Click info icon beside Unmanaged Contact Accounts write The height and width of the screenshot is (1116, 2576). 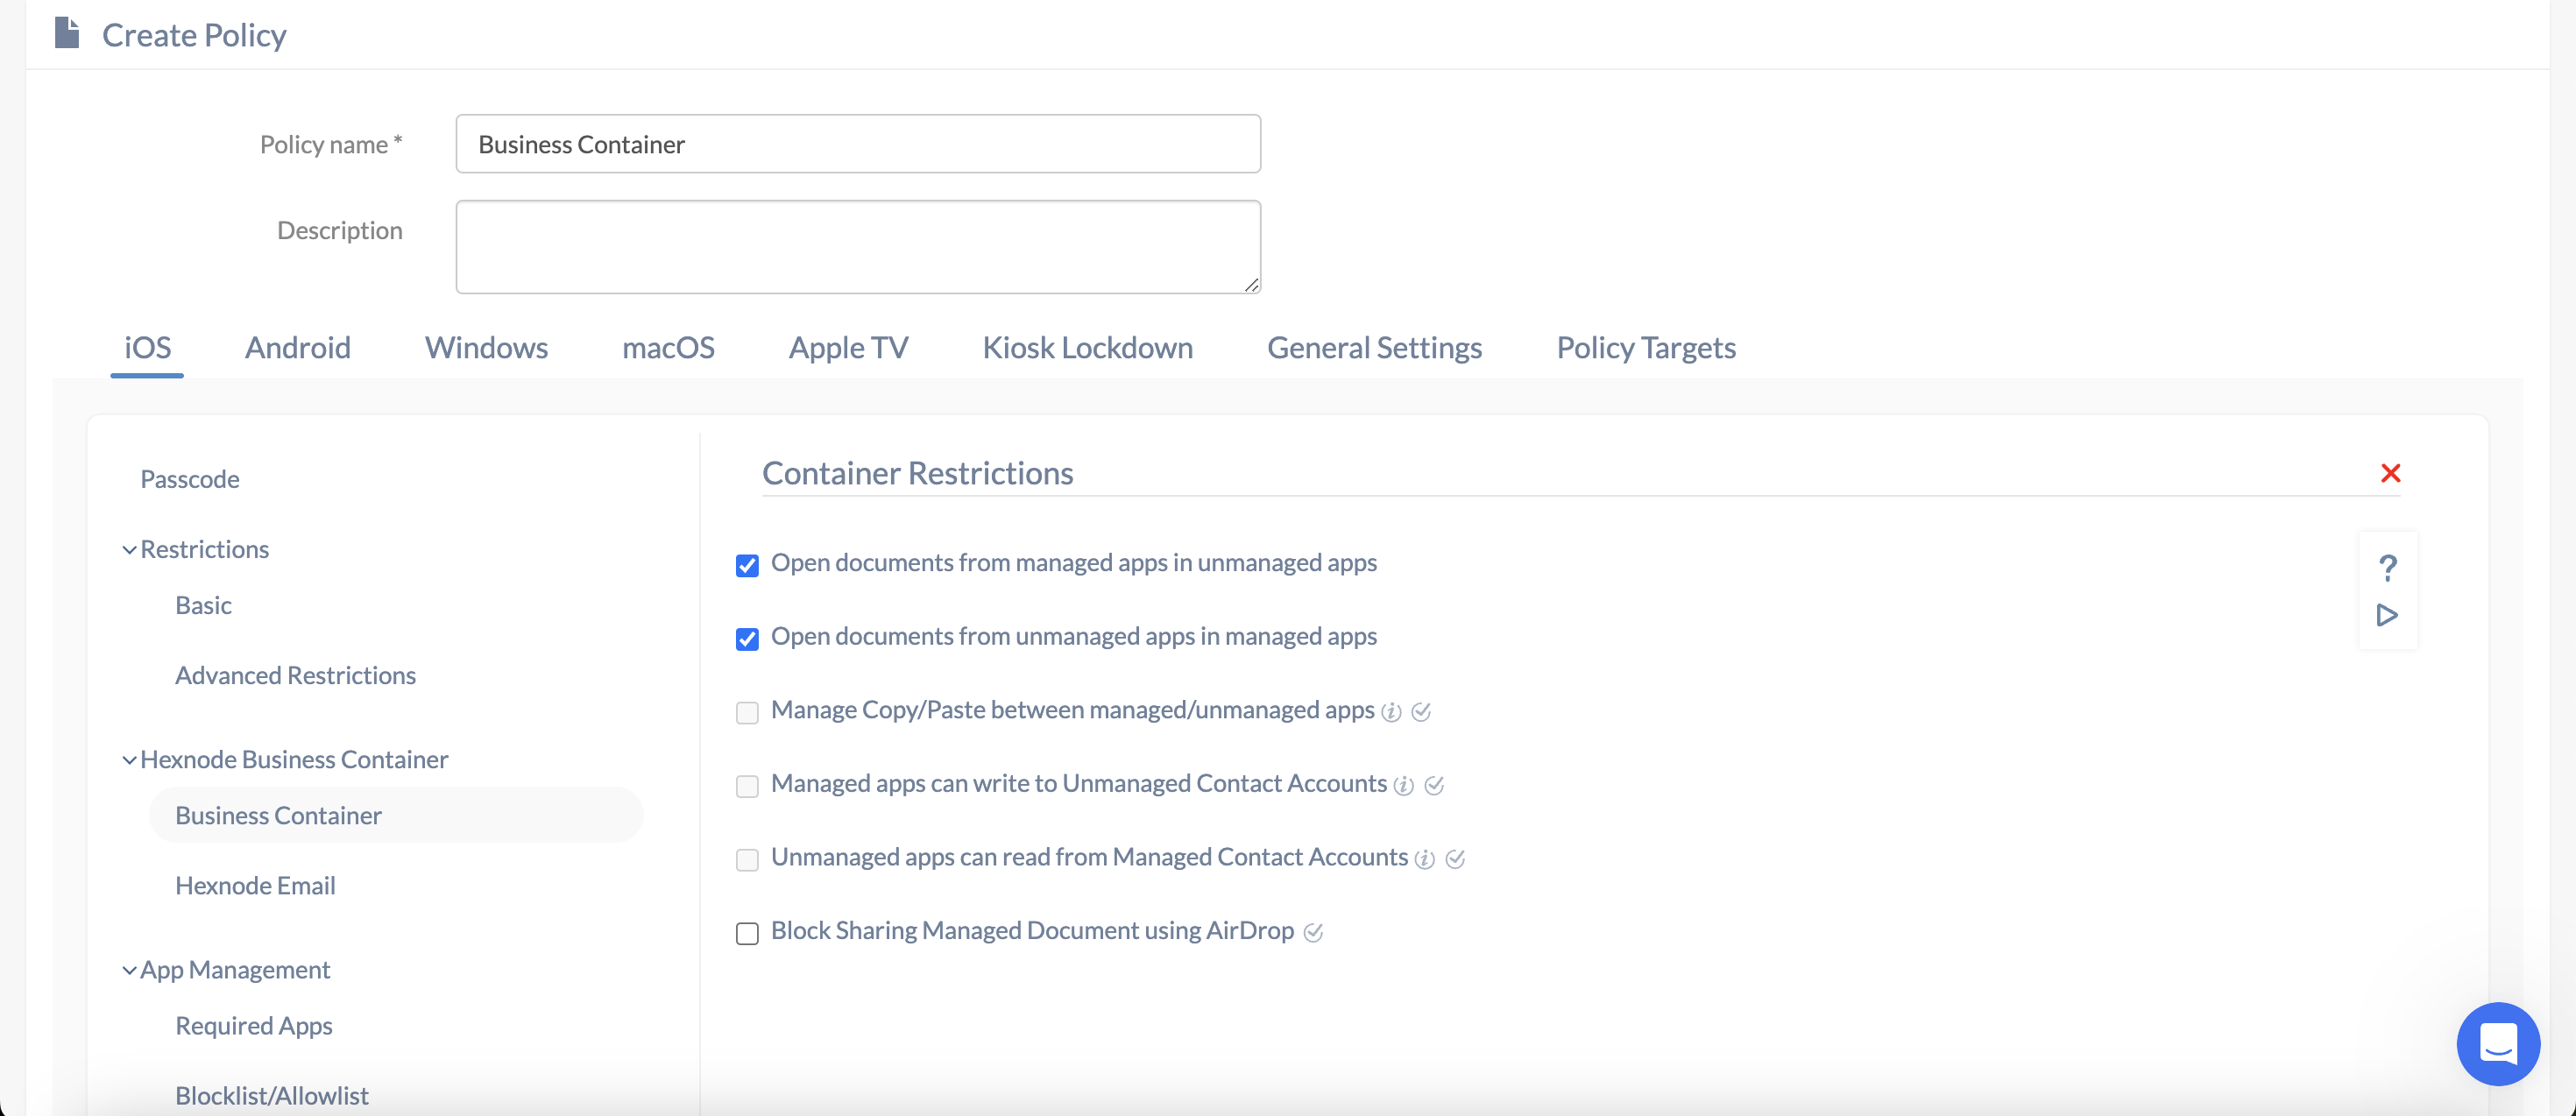(1404, 786)
